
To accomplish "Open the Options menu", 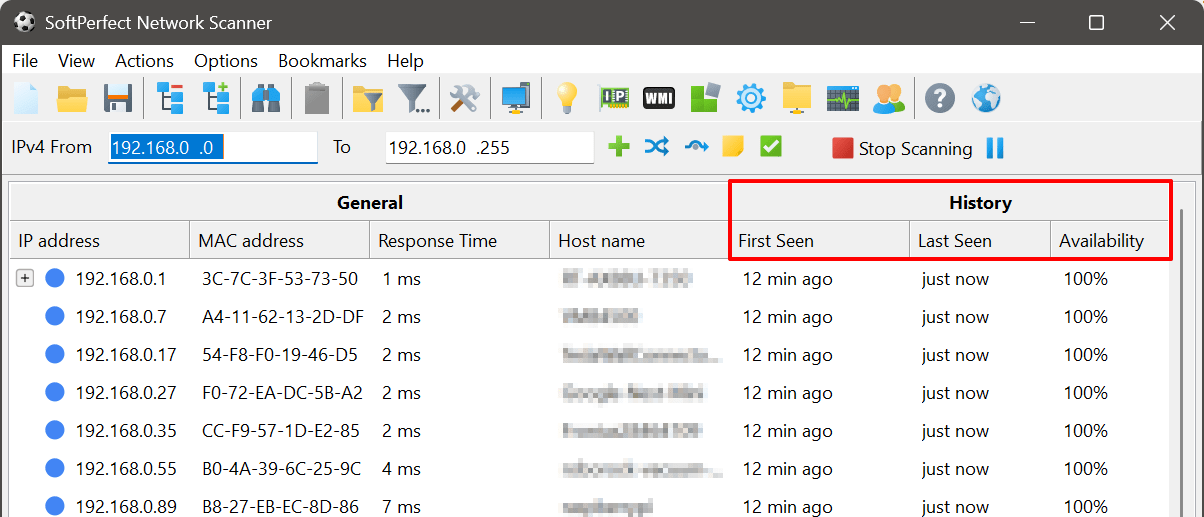I will (226, 61).
